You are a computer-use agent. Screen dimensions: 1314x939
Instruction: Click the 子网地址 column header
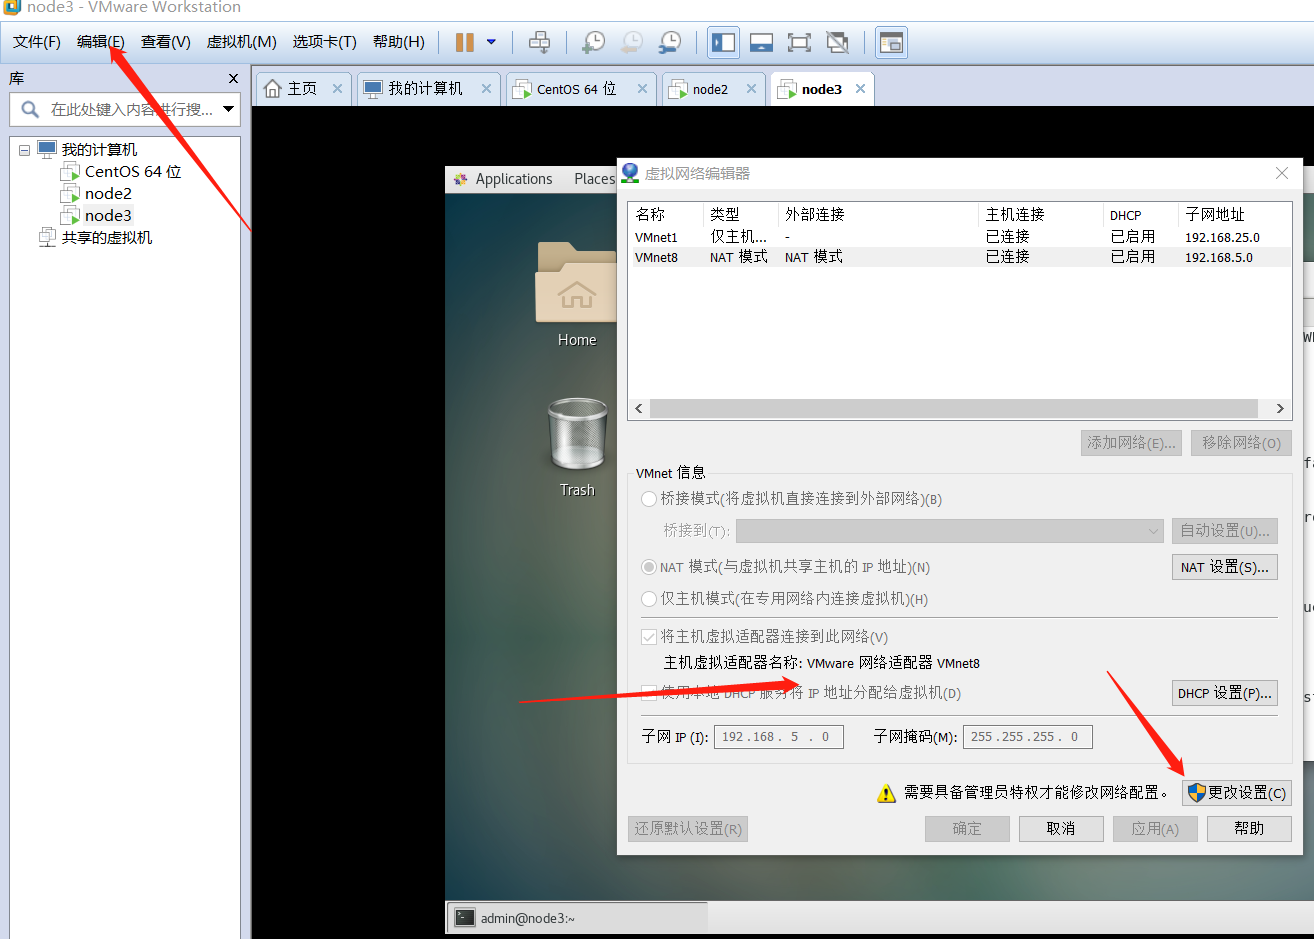pyautogui.click(x=1235, y=214)
